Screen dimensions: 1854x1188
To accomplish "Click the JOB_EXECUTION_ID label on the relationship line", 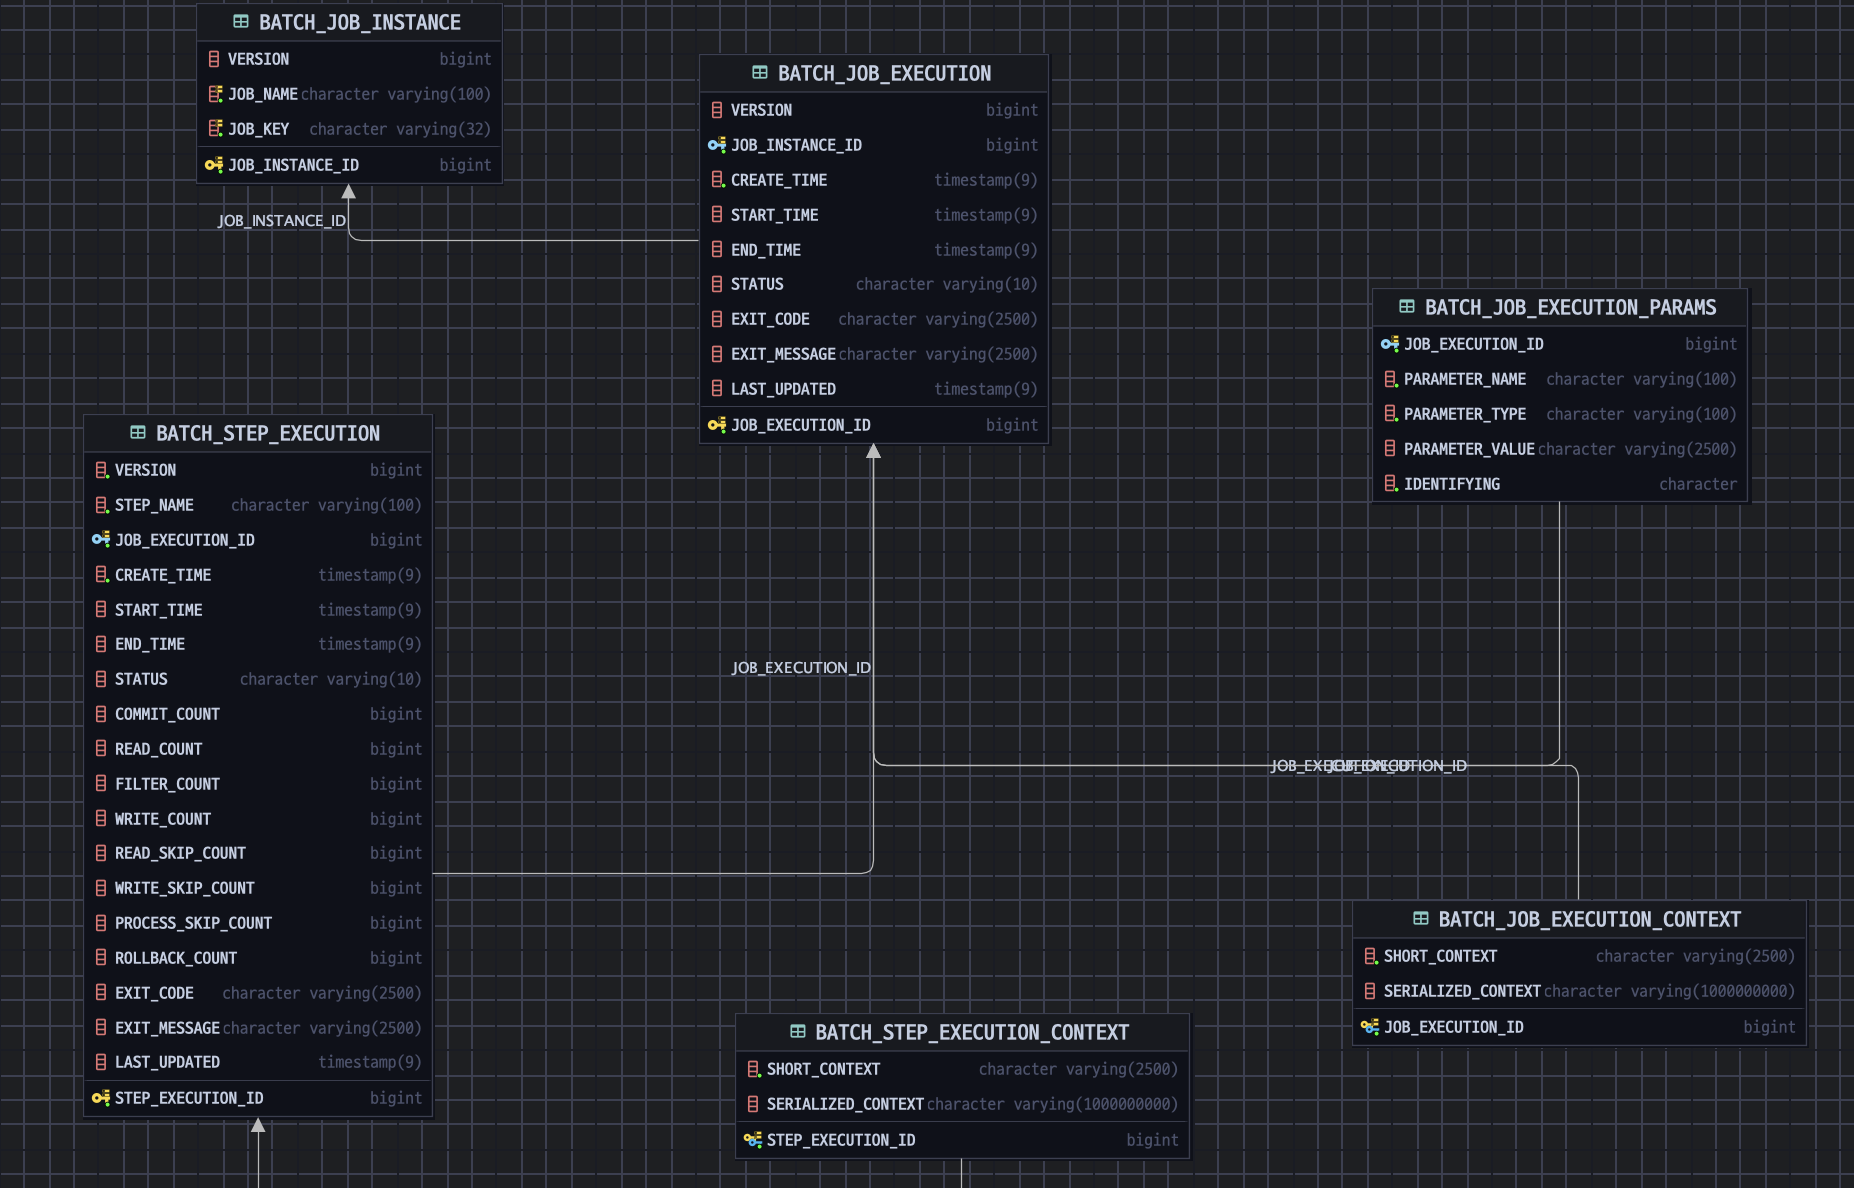I will [800, 667].
